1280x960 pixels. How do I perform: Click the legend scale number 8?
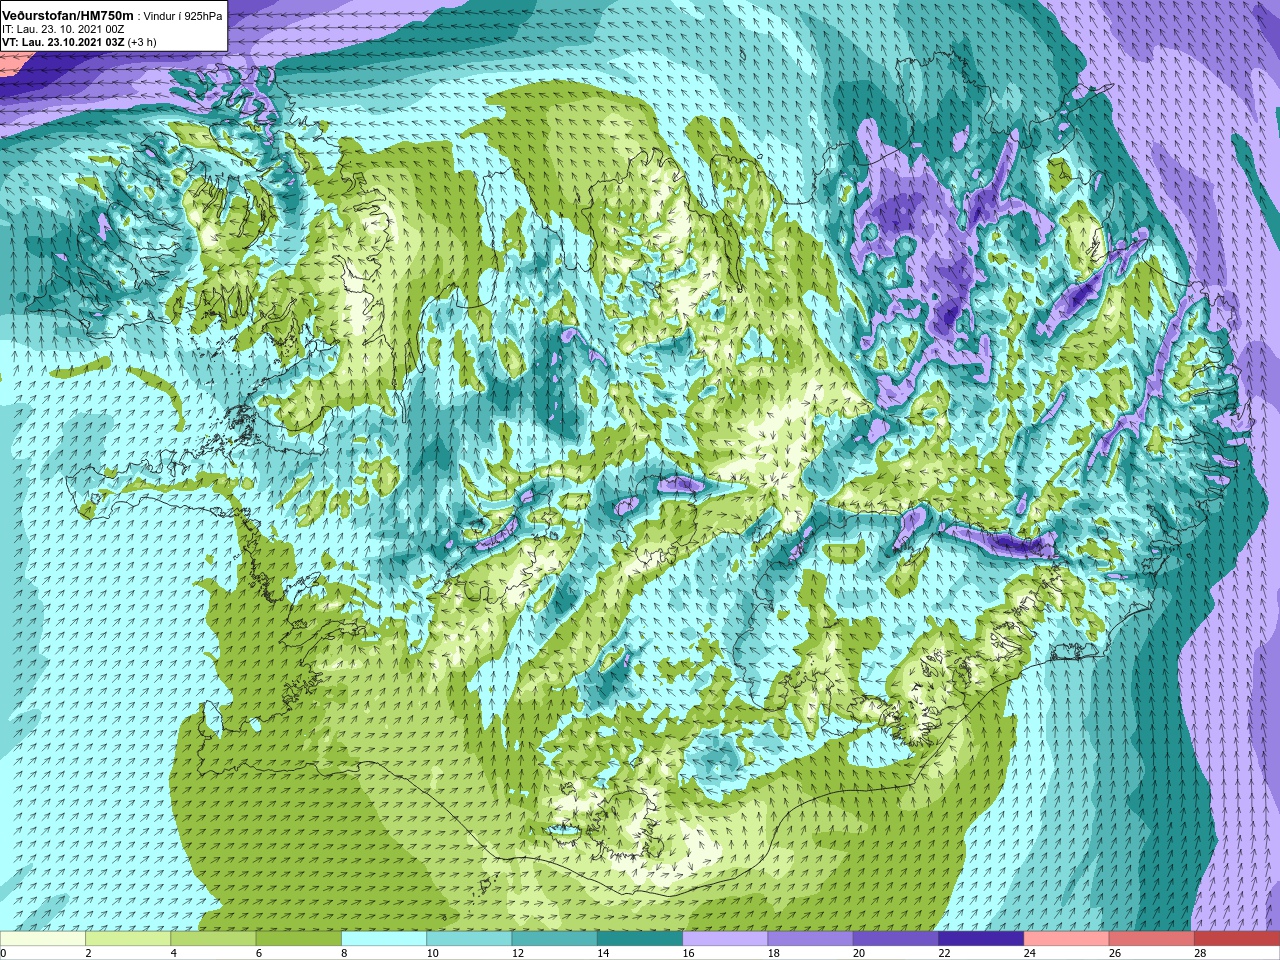tap(345, 953)
